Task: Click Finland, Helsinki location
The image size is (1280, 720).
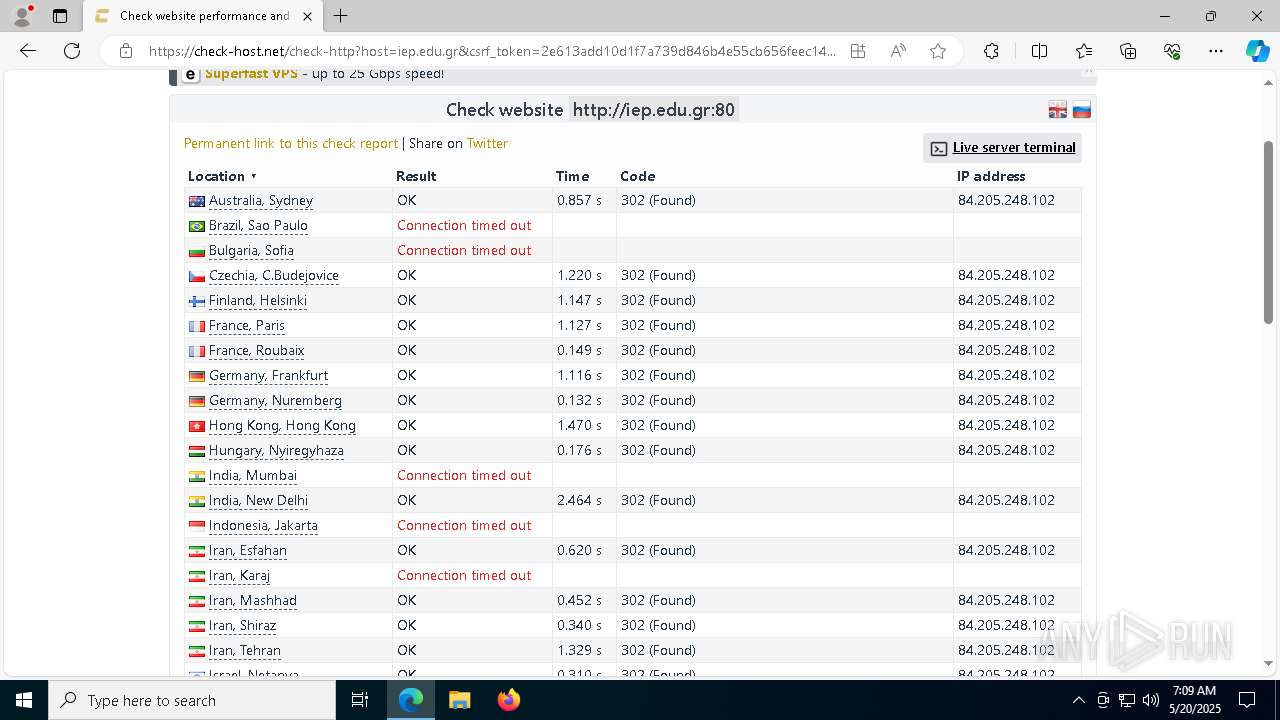Action: pyautogui.click(x=258, y=301)
